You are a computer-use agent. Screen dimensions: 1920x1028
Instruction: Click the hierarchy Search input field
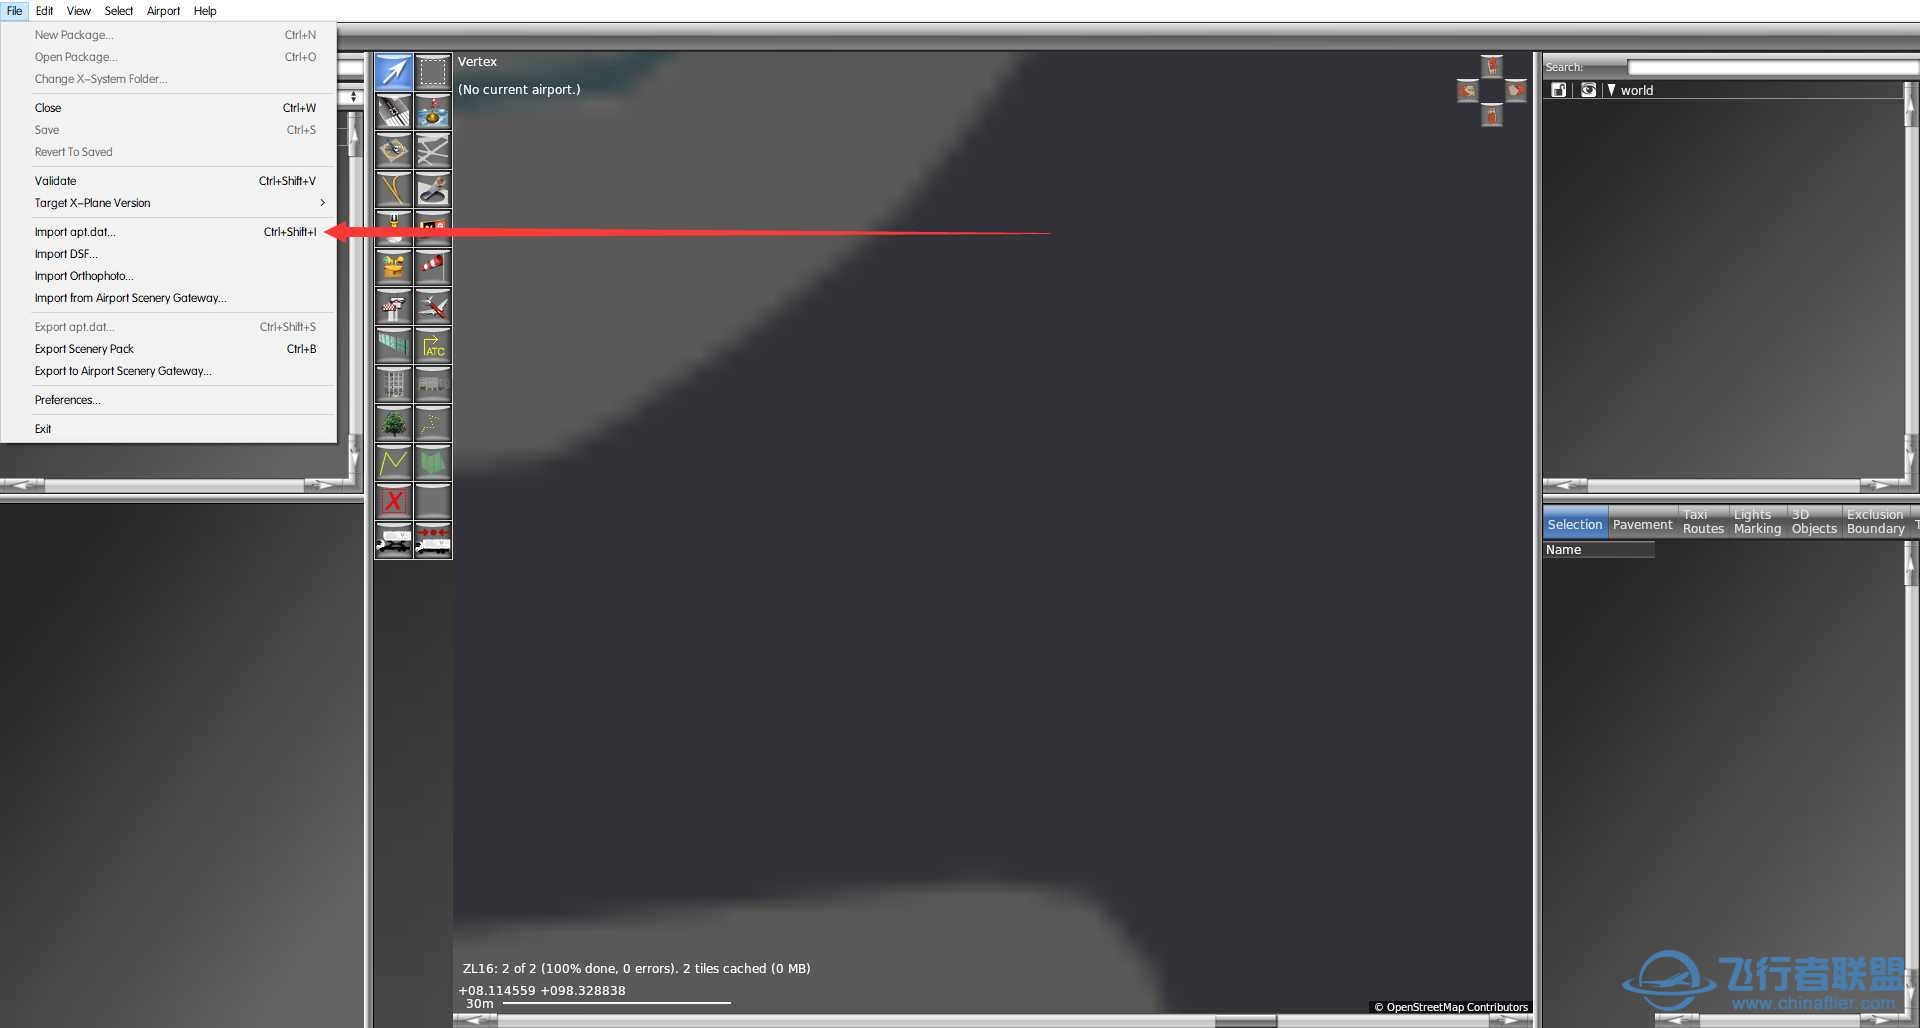click(1770, 67)
